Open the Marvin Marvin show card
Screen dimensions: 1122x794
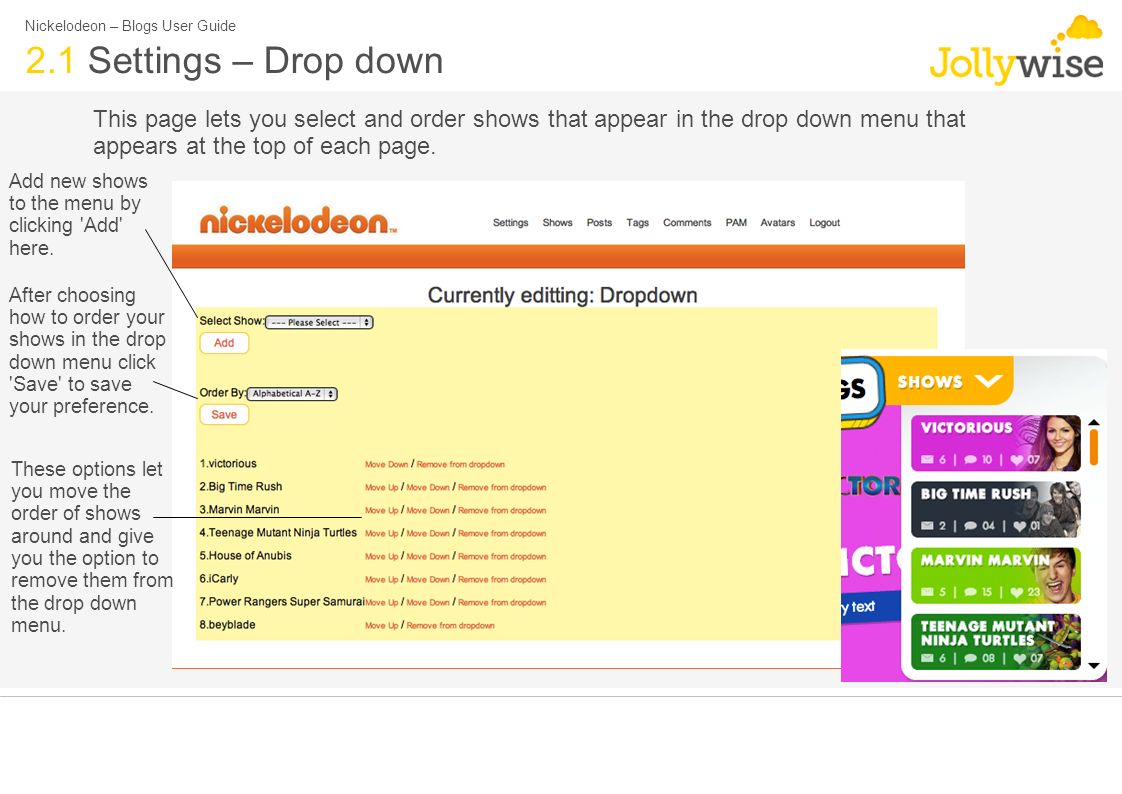click(995, 576)
